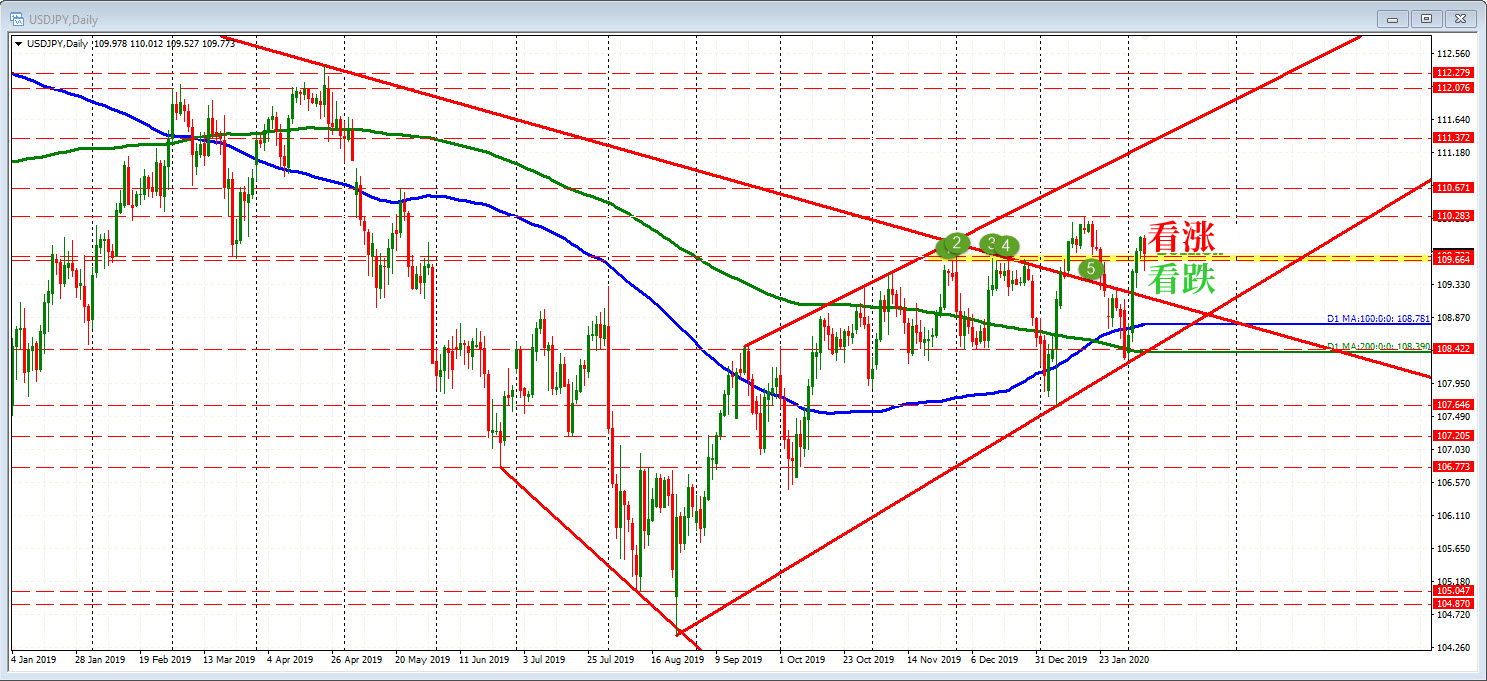Click the 108.422 red price level label

(1451, 349)
